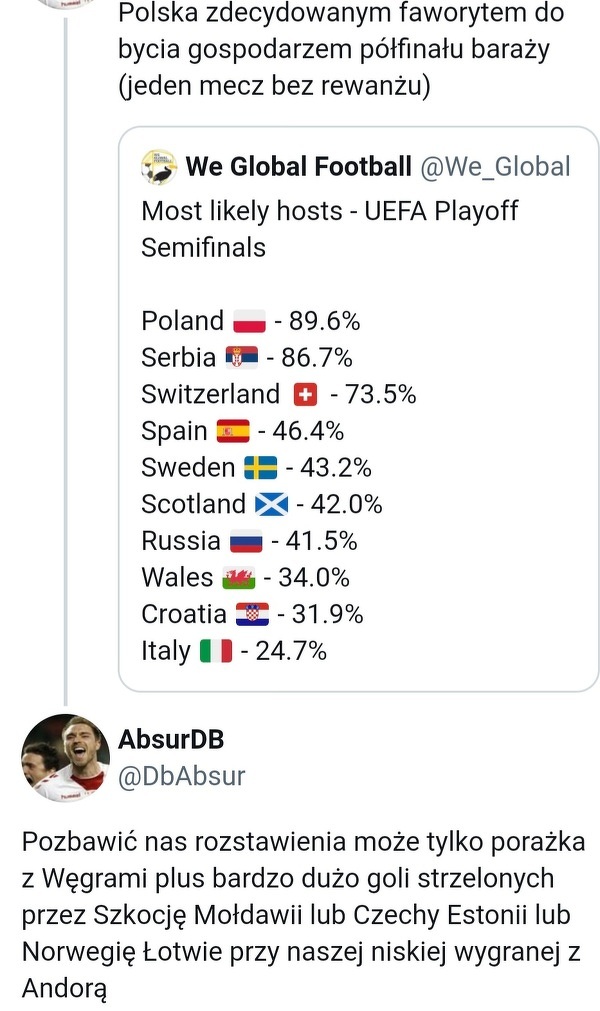Click the Serbia flag emoji
Viewport: 600px width, 1011px height.
[x=241, y=357]
